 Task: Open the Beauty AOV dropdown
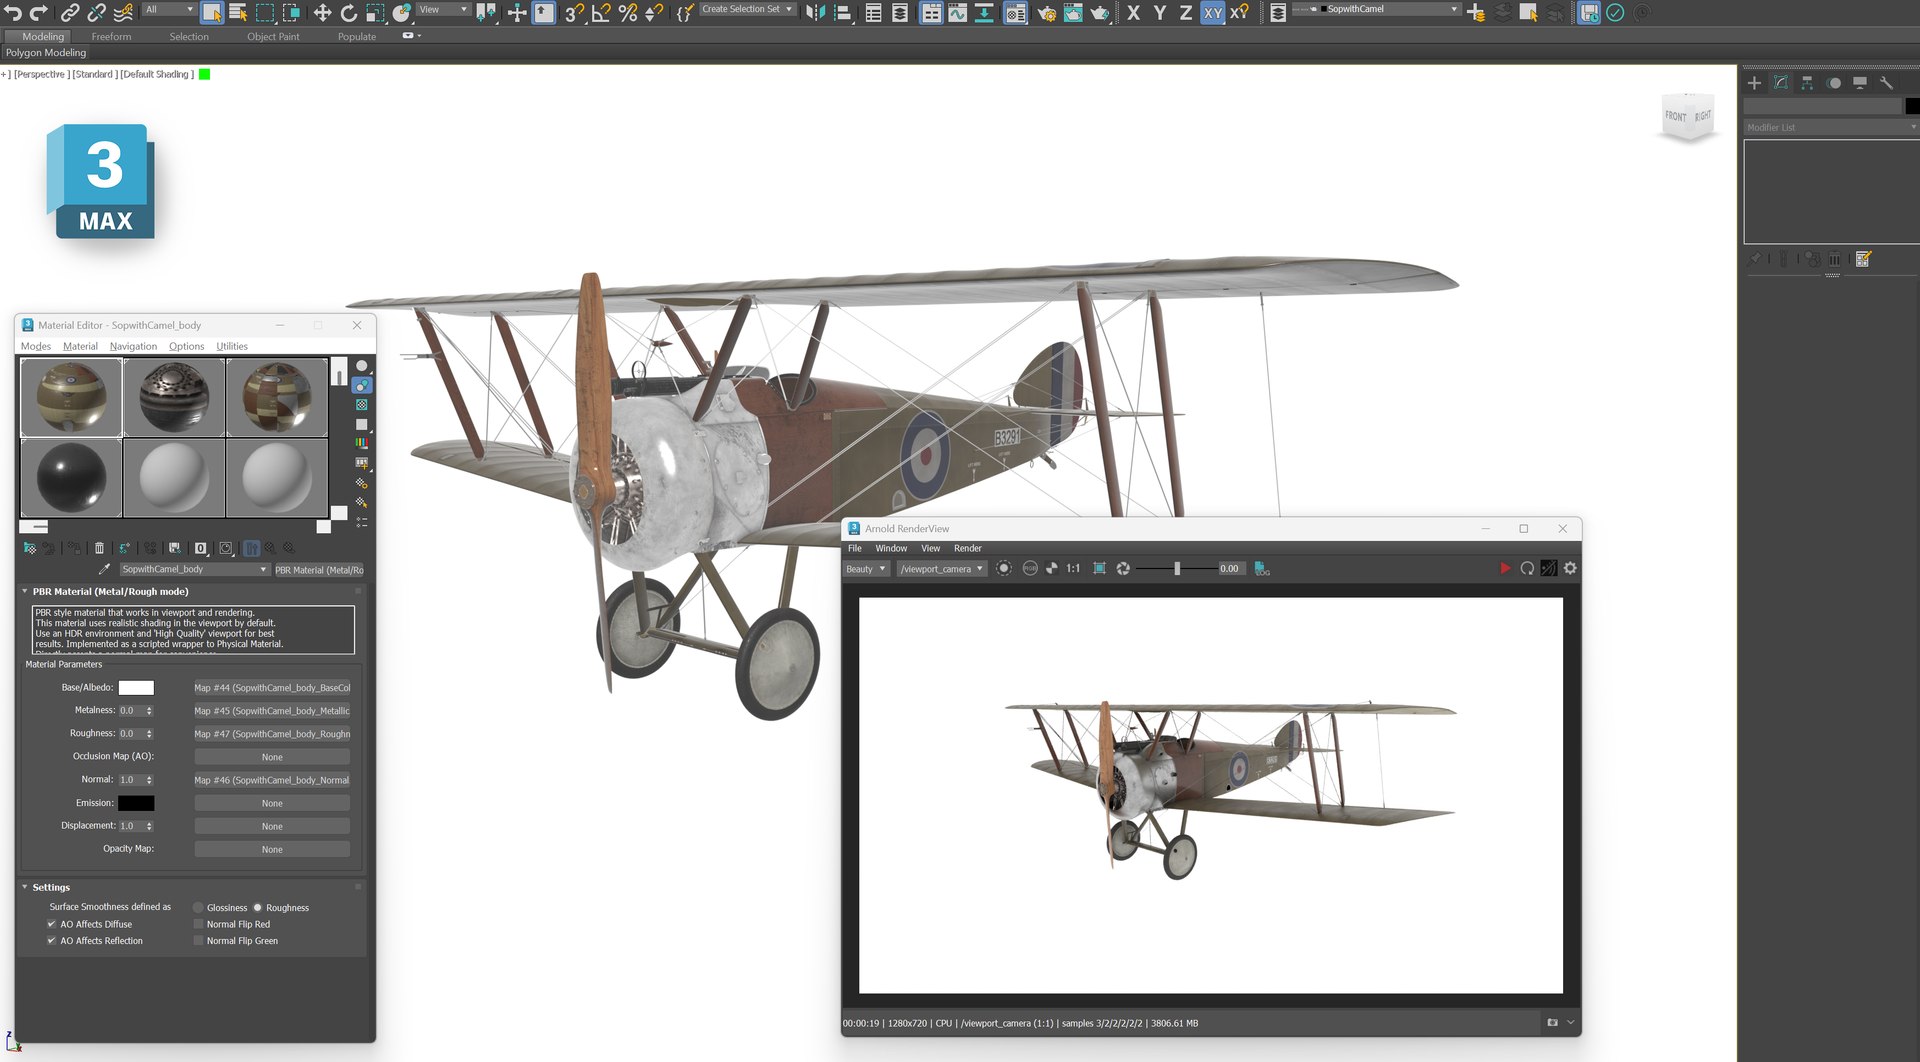coord(866,569)
